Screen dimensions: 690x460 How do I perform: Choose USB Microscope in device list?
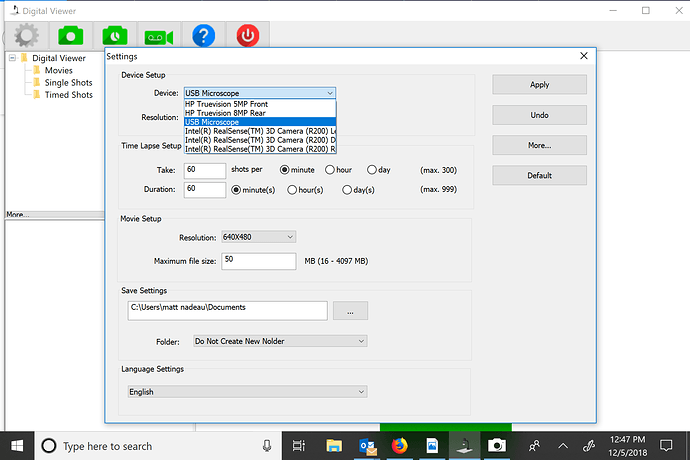click(x=260, y=122)
